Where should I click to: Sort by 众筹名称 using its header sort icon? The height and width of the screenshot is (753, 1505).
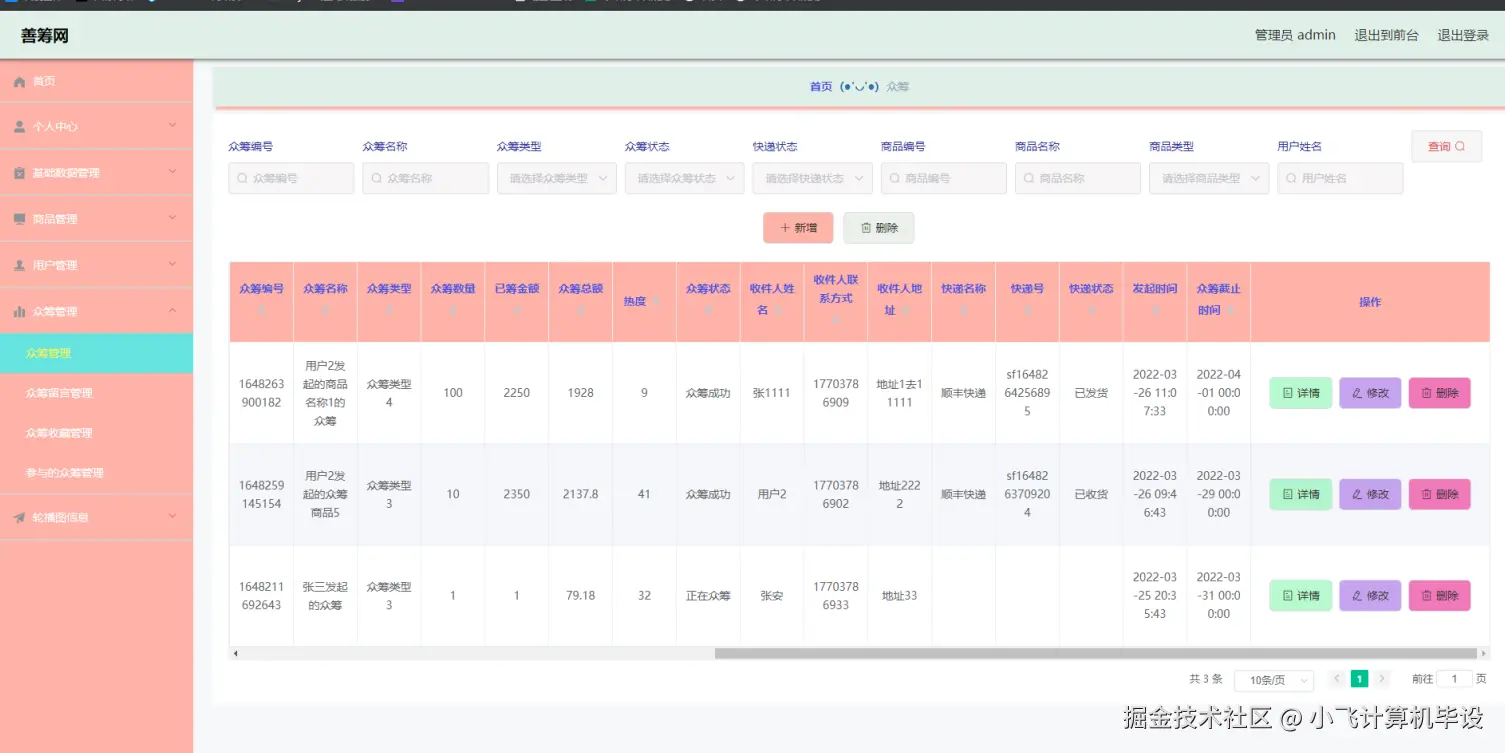[325, 311]
